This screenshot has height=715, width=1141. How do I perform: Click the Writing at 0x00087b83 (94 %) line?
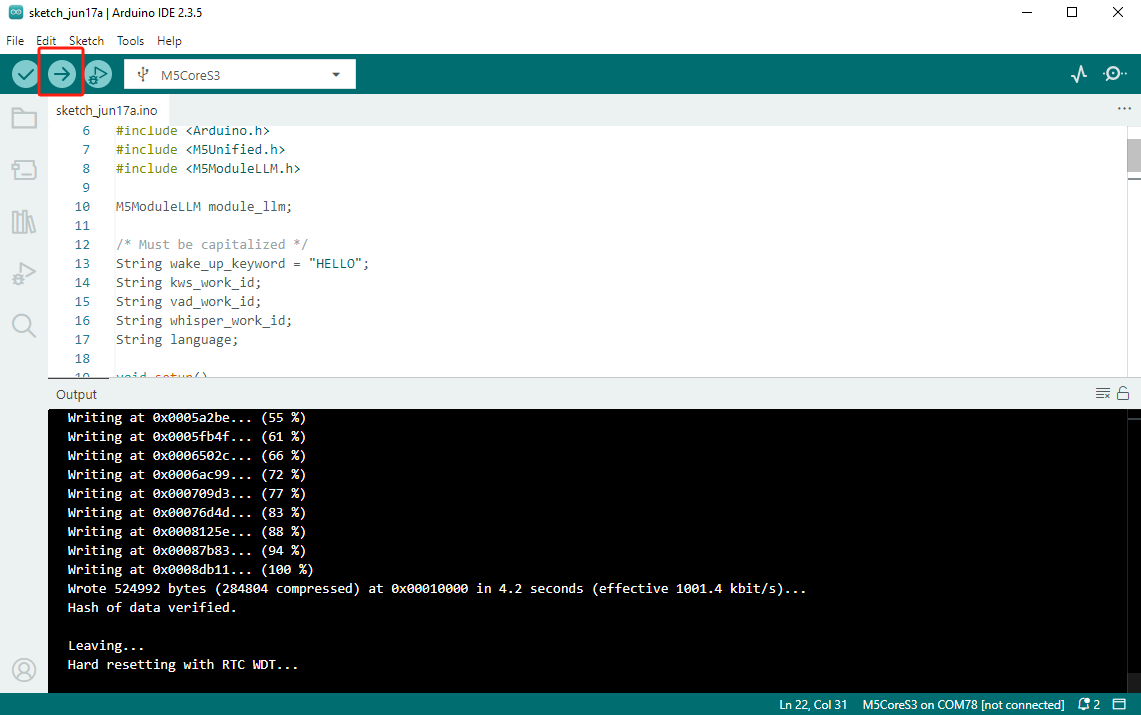186,551
